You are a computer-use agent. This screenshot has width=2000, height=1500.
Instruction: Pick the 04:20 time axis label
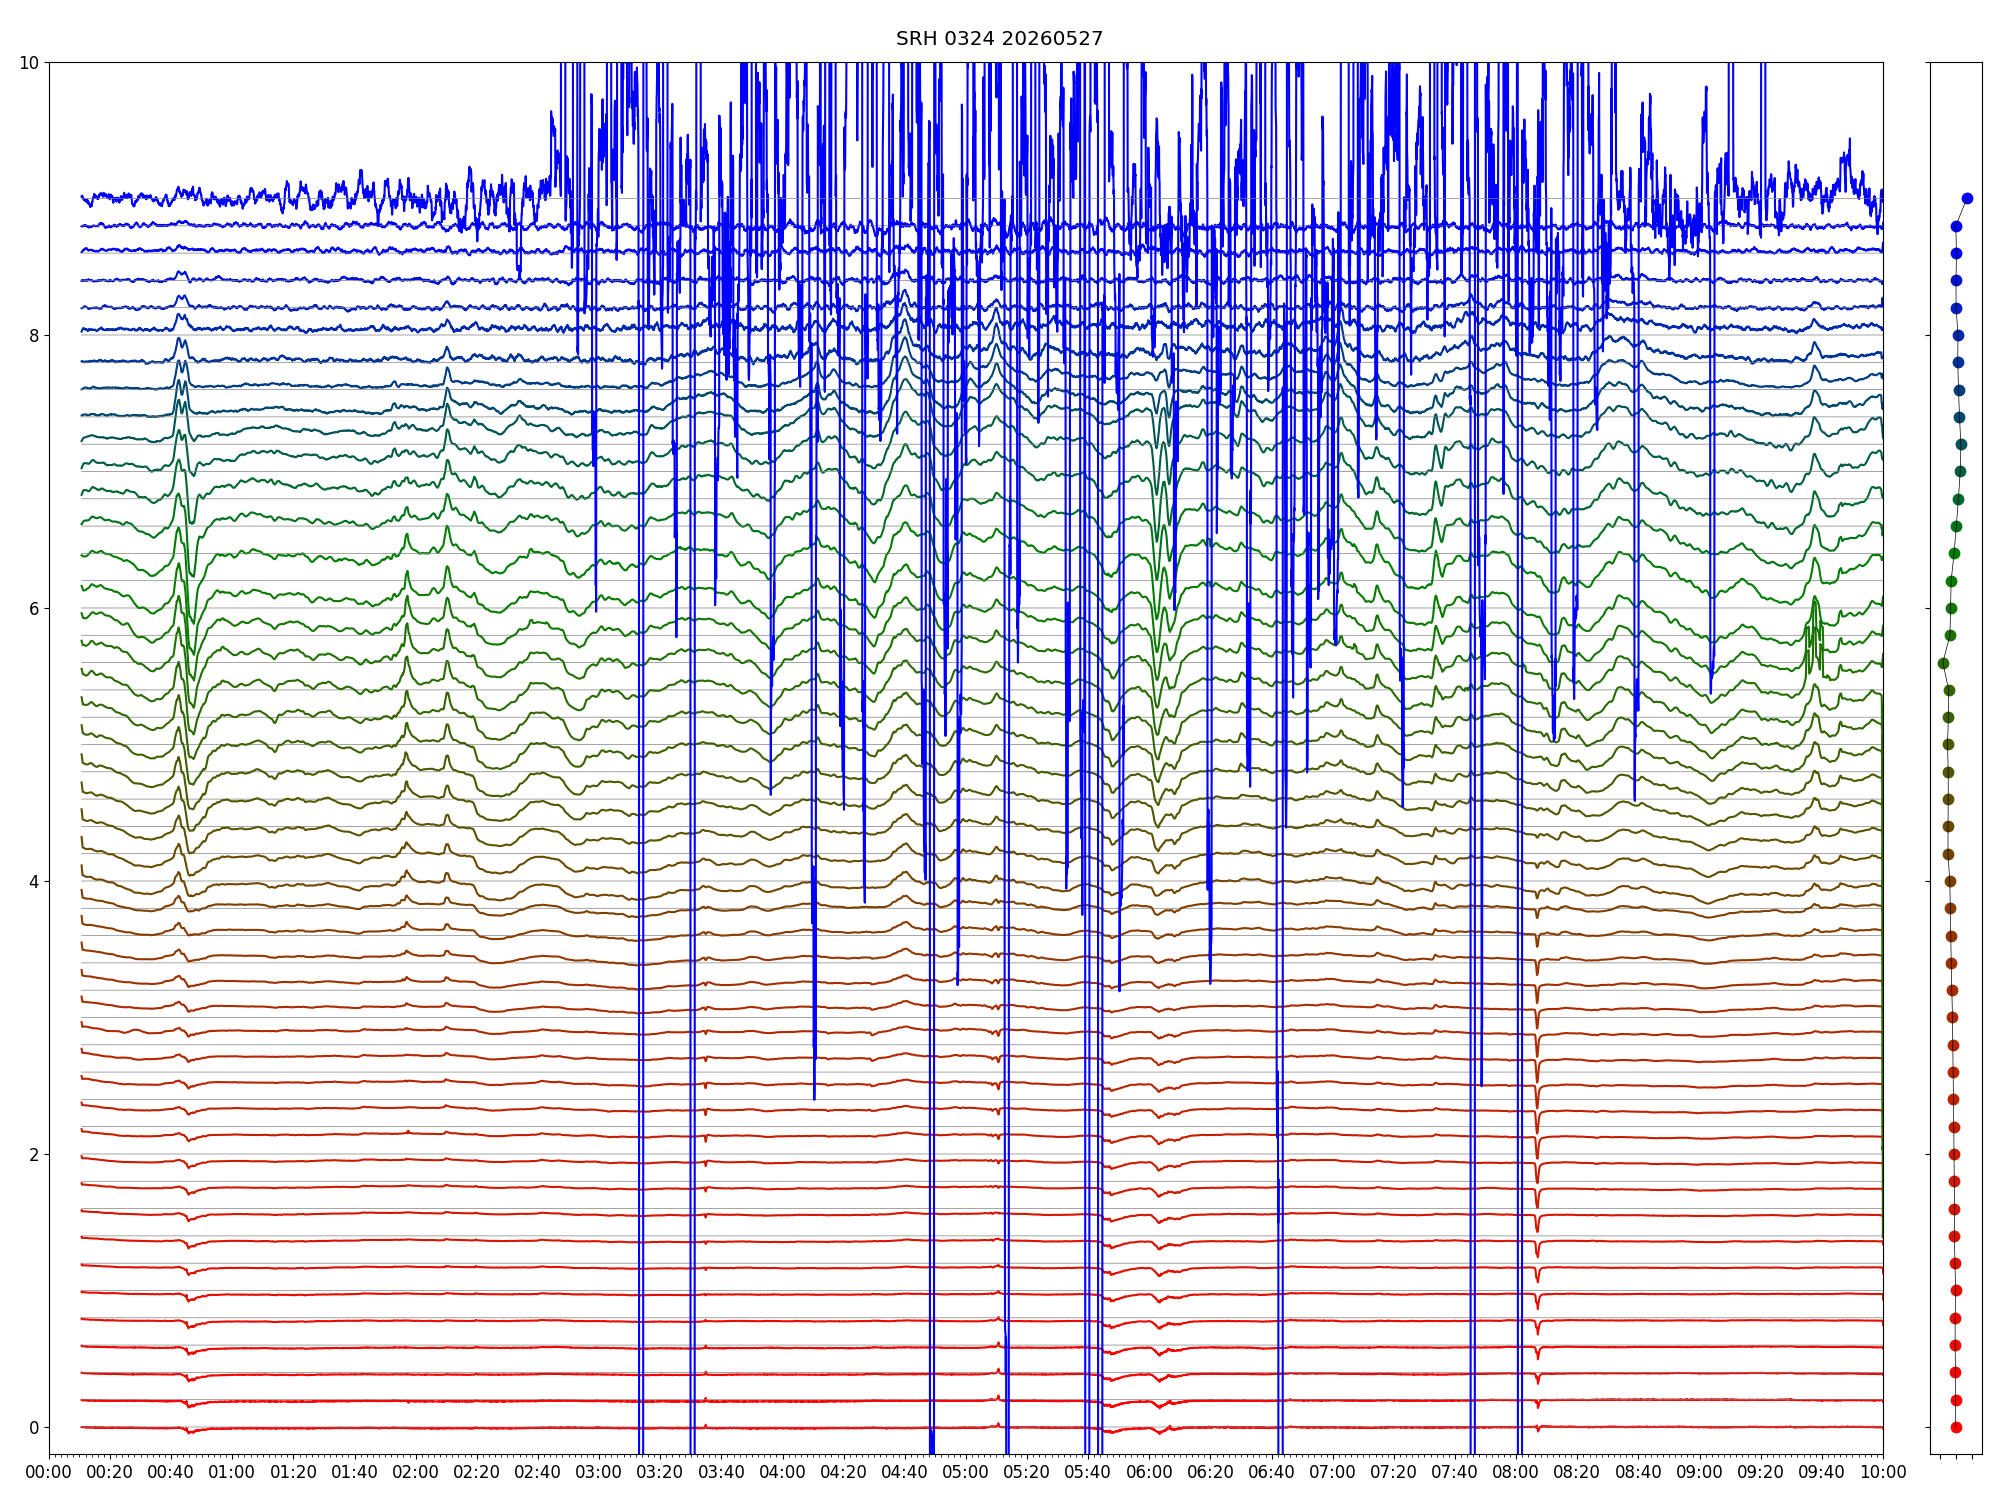point(844,1473)
